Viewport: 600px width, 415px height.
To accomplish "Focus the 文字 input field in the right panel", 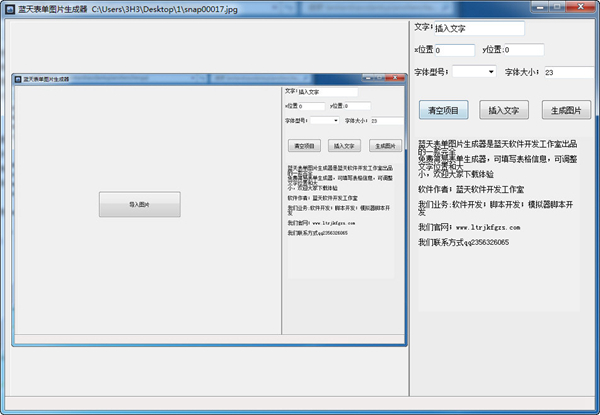I will point(478,29).
